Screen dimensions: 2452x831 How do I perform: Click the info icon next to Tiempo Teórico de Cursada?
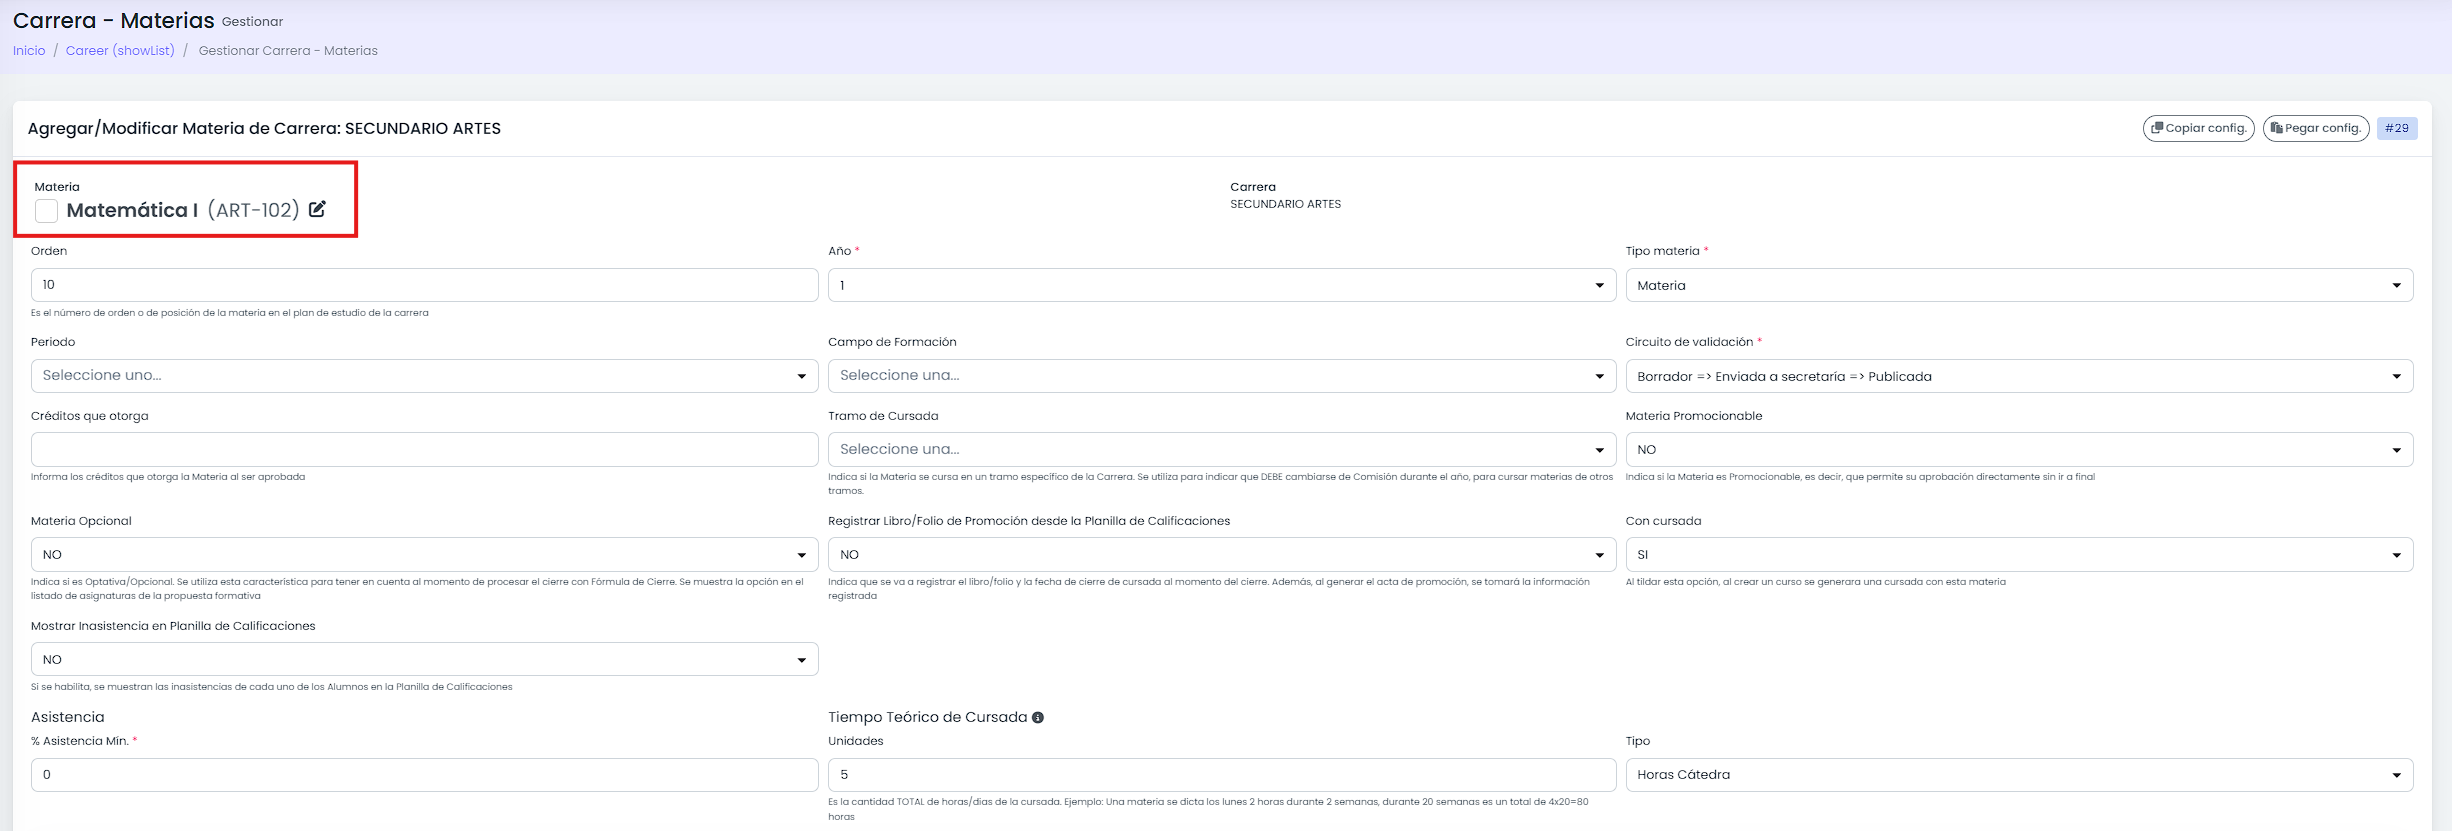tap(1038, 717)
